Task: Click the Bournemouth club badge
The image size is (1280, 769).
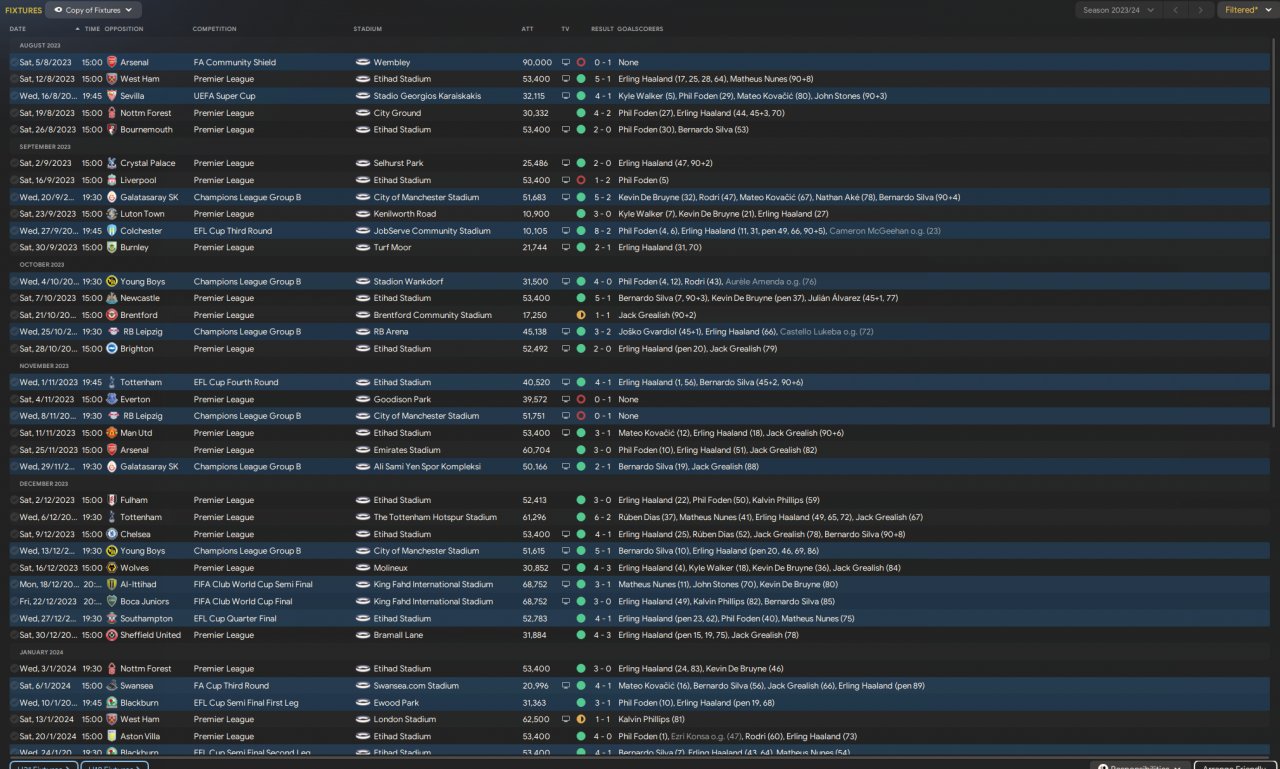Action: pos(112,129)
